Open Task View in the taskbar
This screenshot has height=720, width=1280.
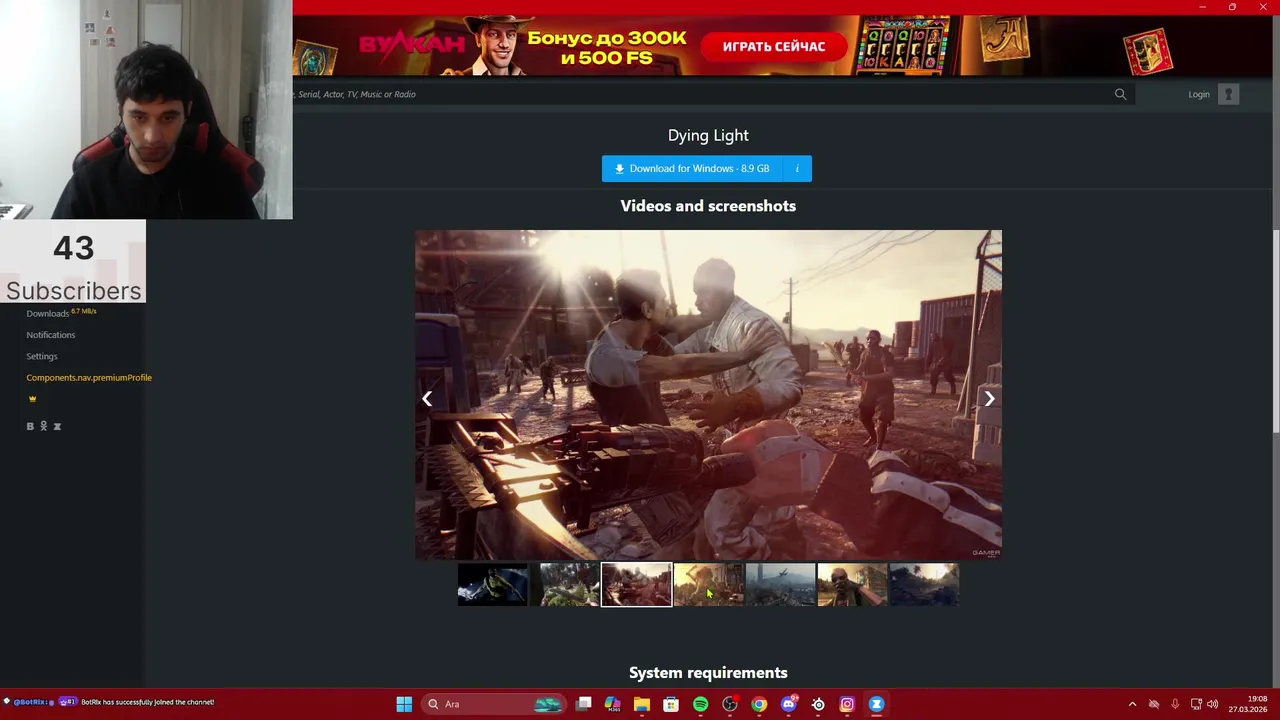click(584, 704)
